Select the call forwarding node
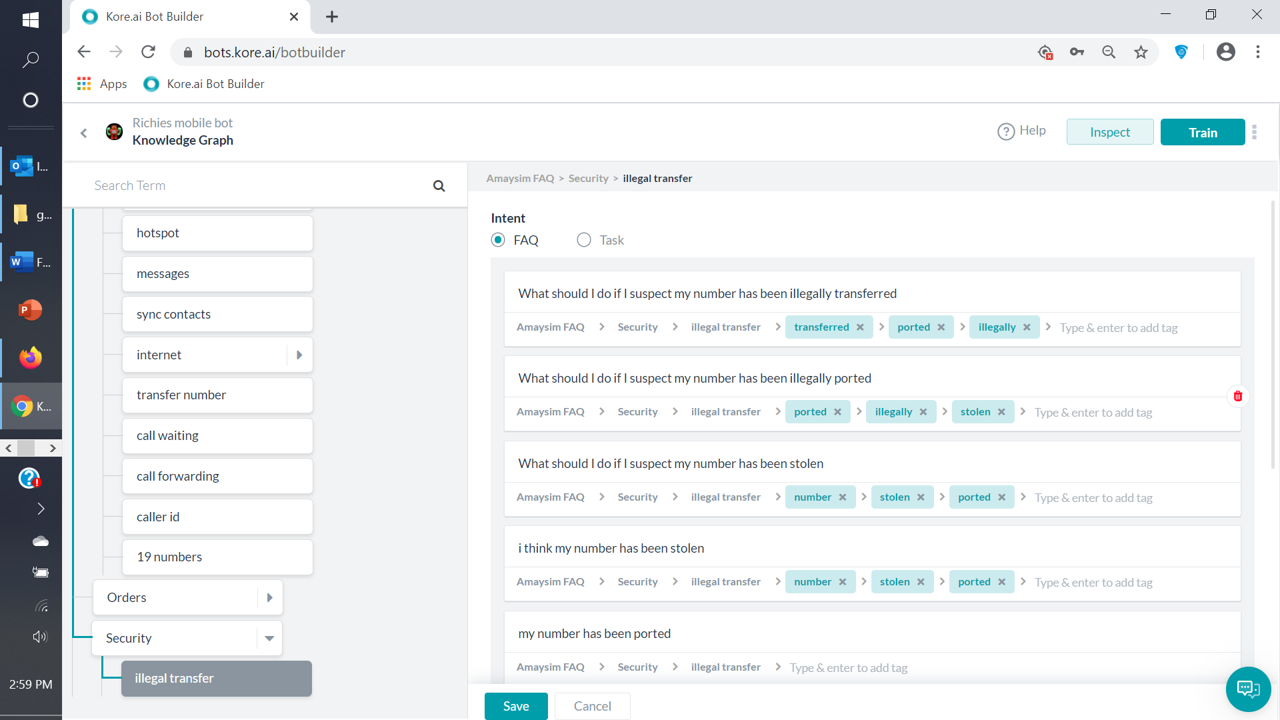The image size is (1280, 720). pos(218,476)
